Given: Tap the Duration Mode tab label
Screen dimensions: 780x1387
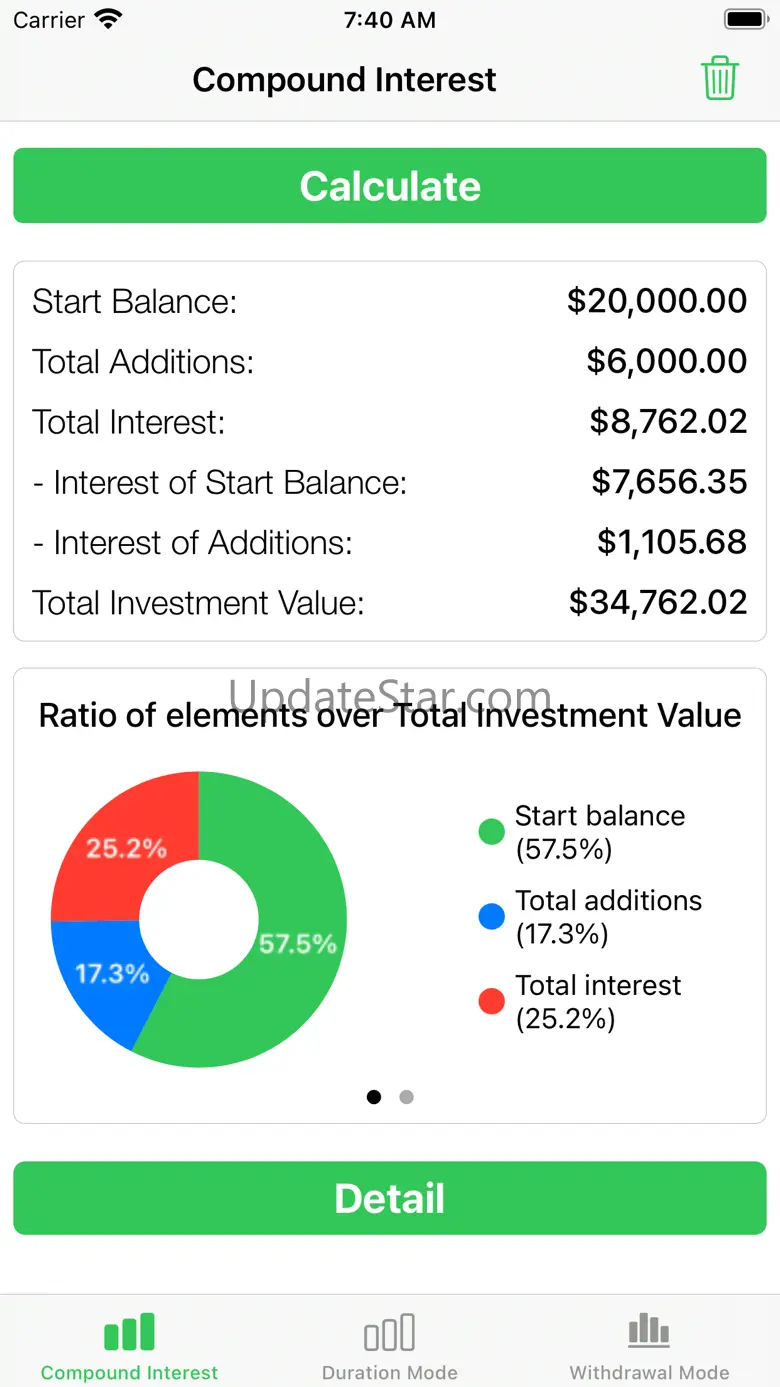Looking at the screenshot, I should (x=389, y=1372).
